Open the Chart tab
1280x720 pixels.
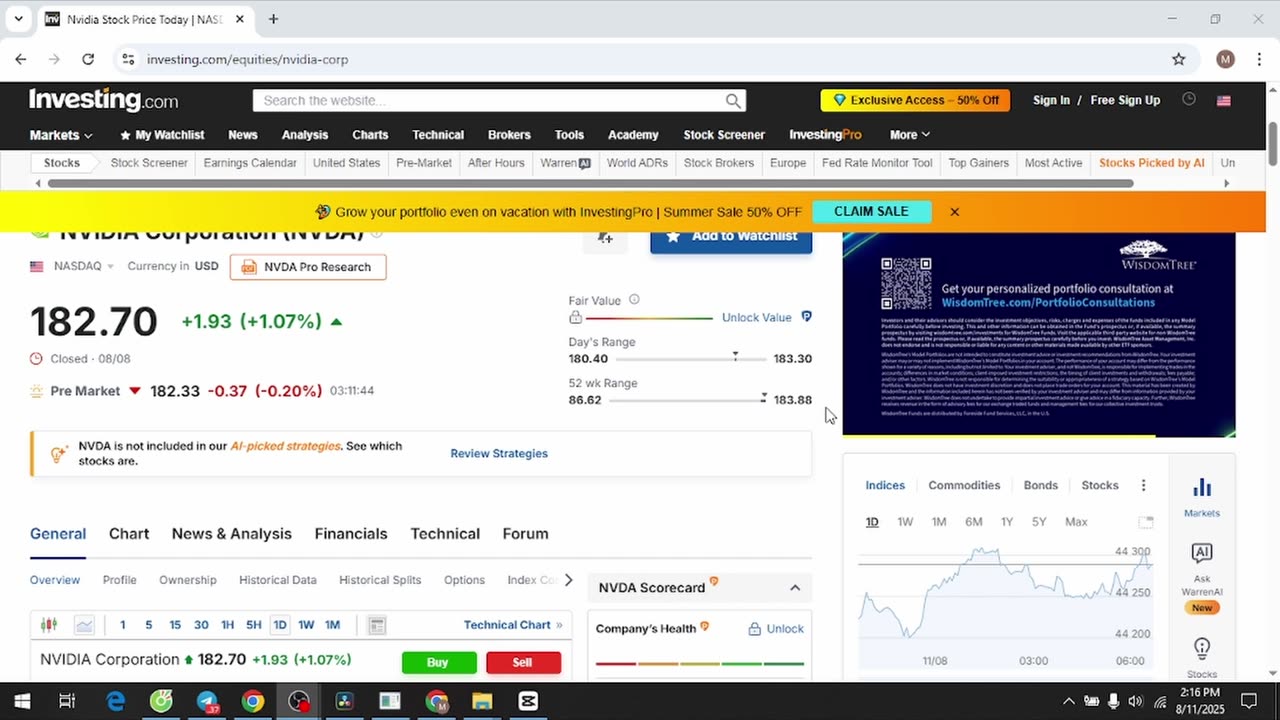[x=129, y=534]
